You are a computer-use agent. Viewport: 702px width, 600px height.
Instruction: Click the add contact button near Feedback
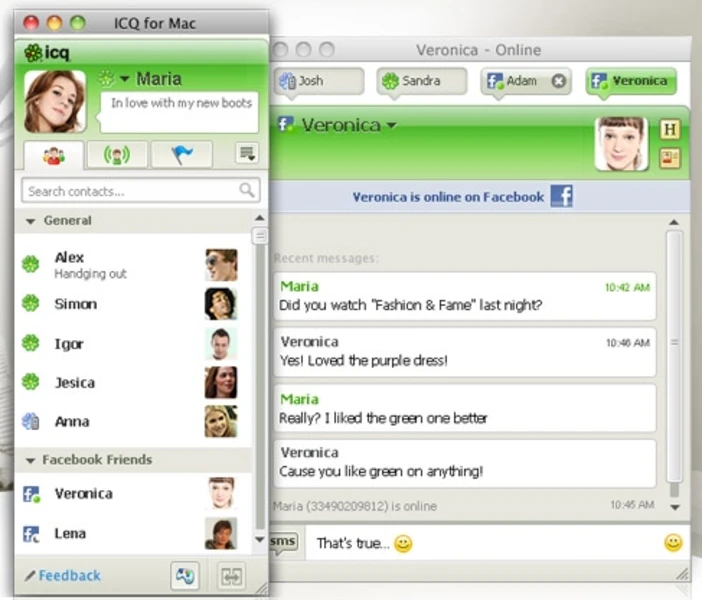(185, 576)
